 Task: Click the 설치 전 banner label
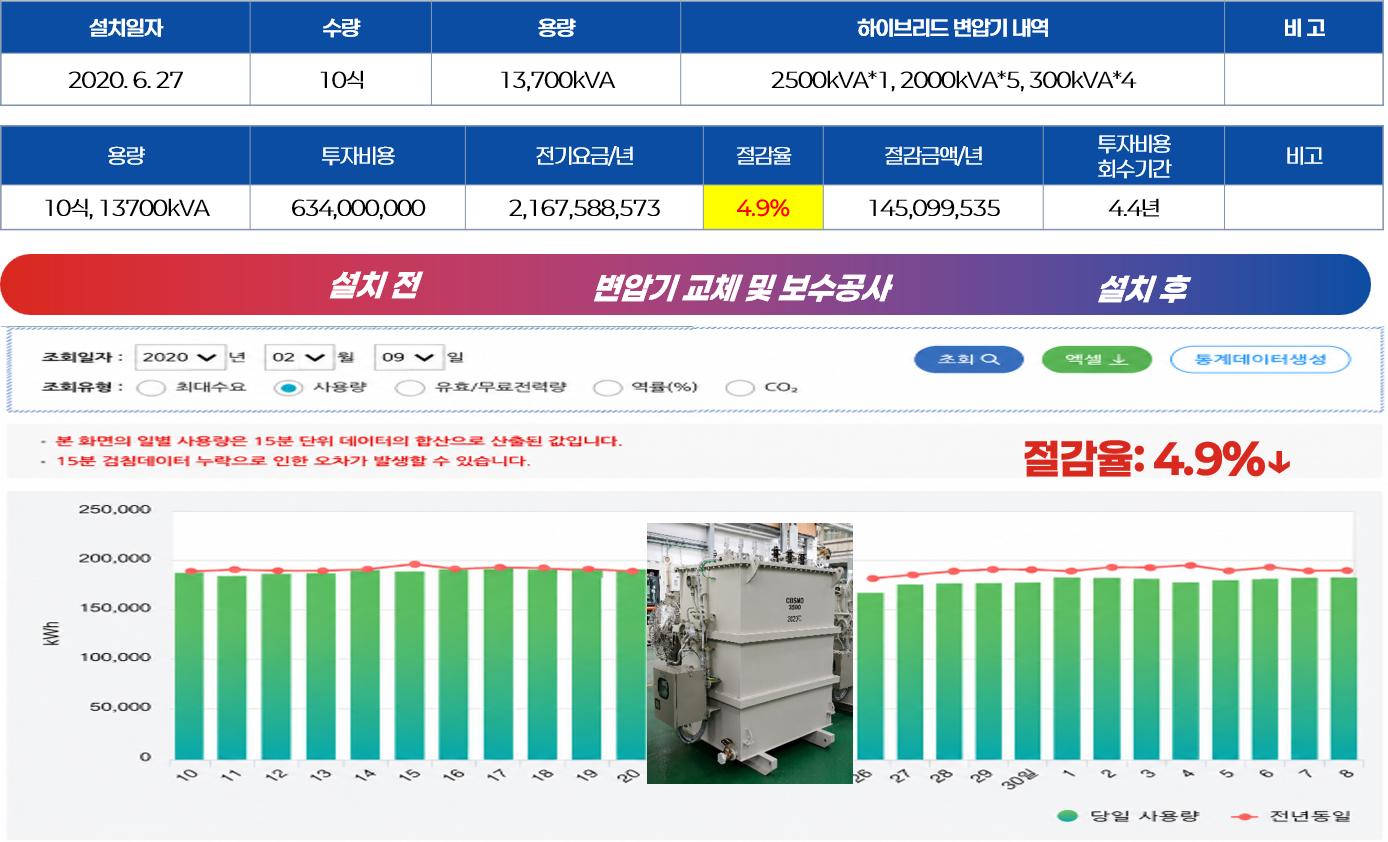pos(373,286)
